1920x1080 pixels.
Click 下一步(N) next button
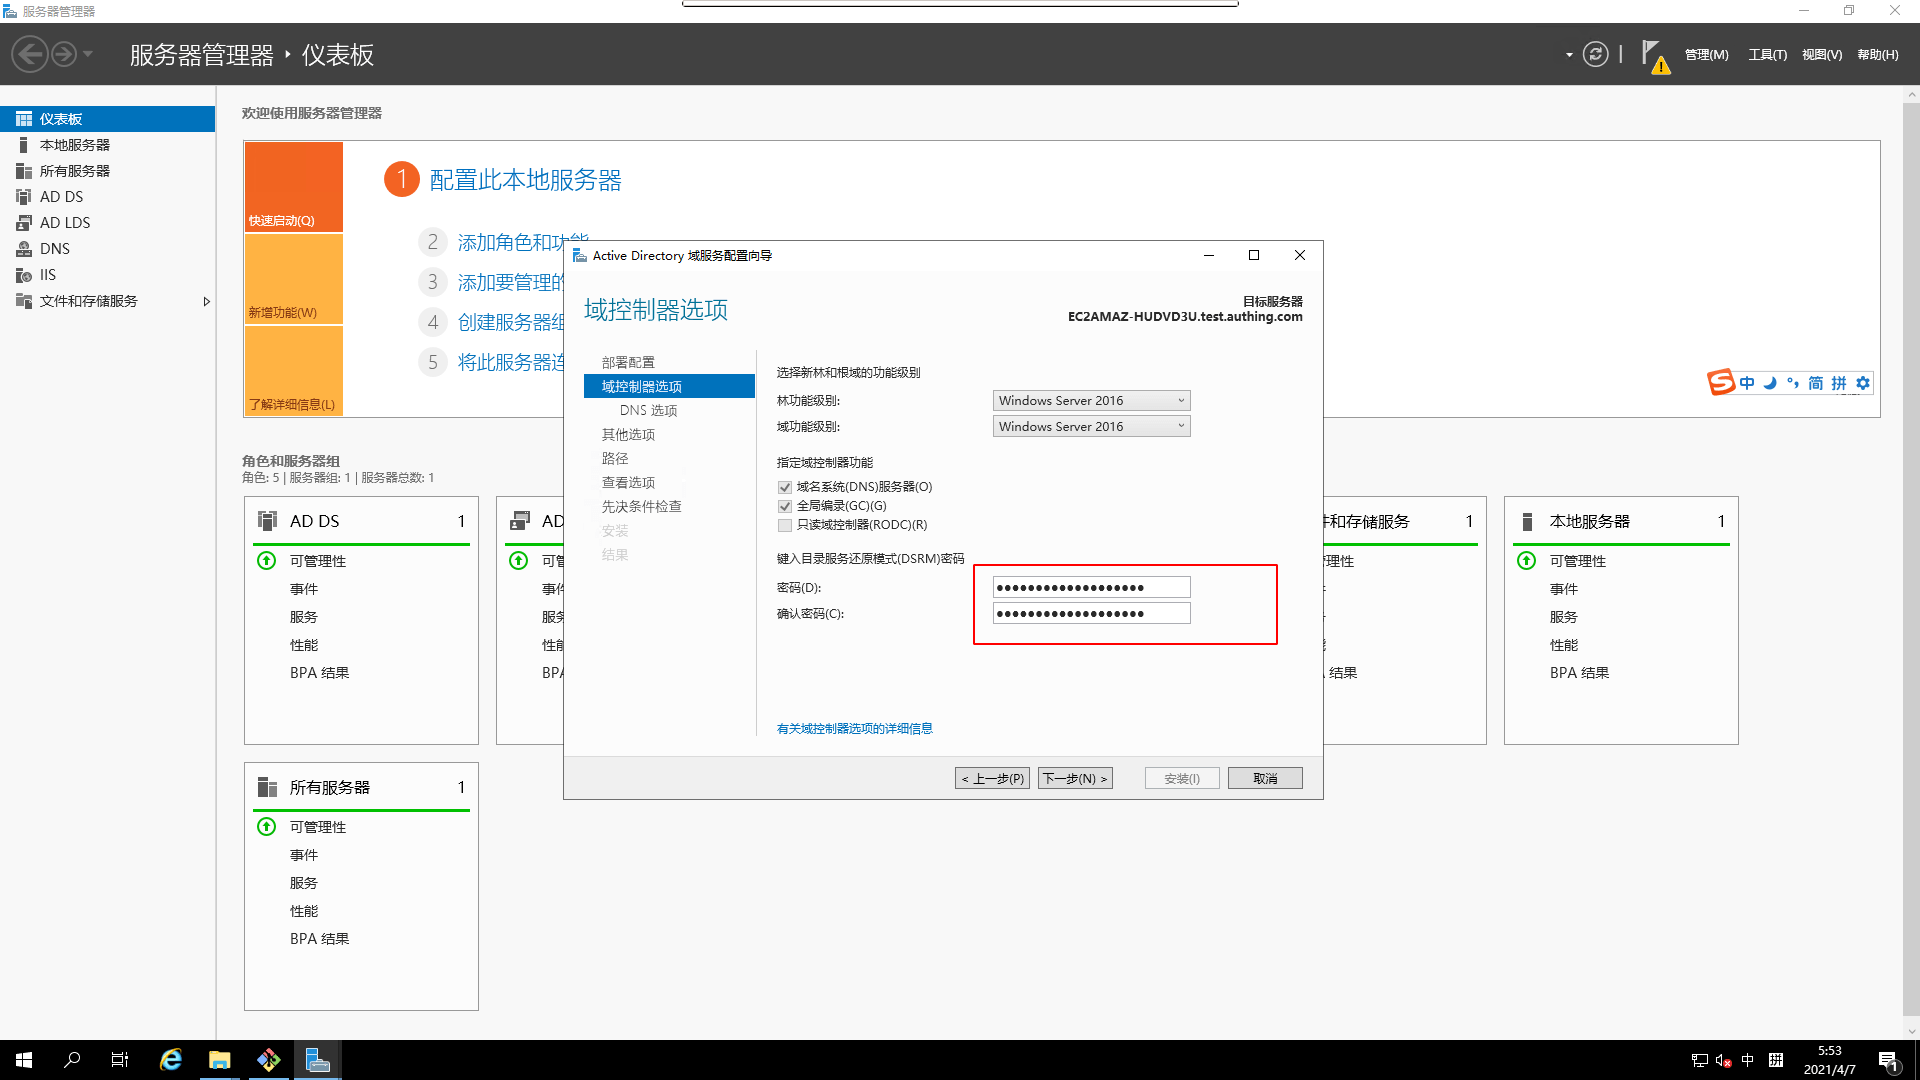tap(1075, 778)
